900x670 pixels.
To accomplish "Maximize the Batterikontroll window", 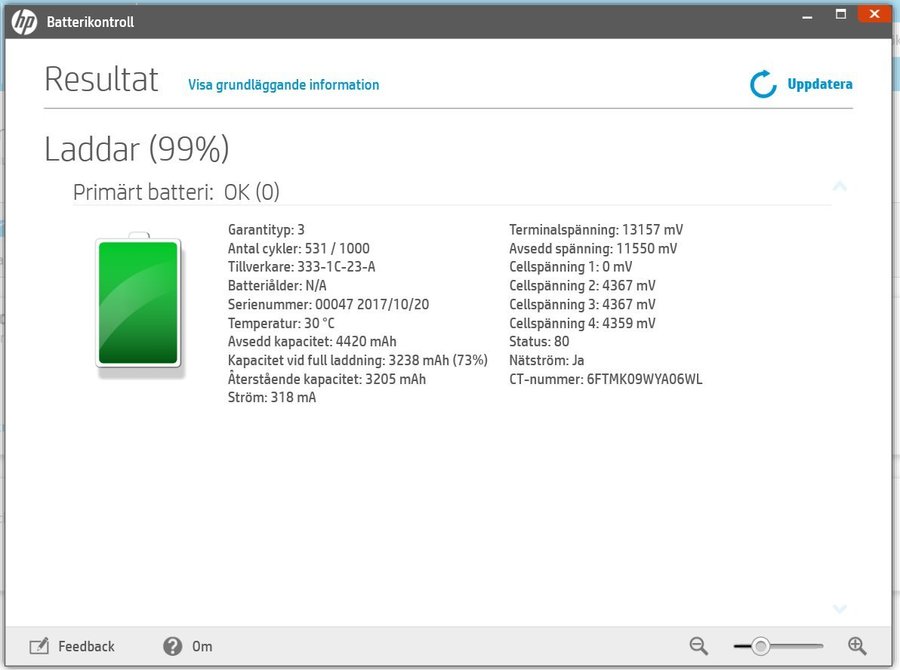I will pos(841,14).
